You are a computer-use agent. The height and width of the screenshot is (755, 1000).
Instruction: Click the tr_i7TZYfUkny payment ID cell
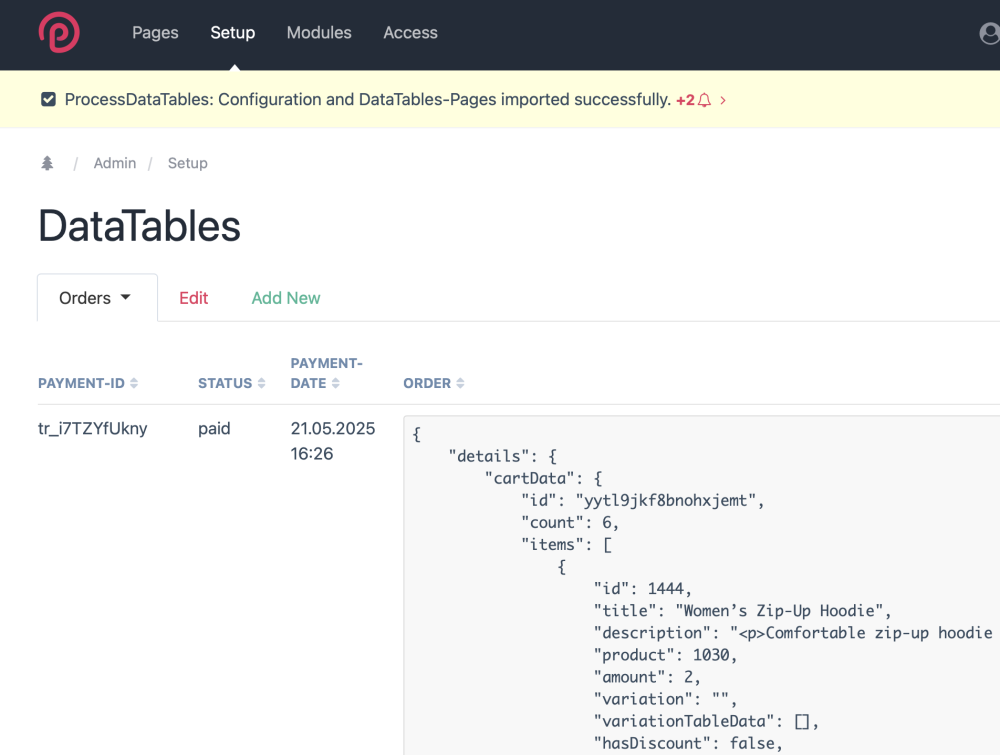point(93,429)
